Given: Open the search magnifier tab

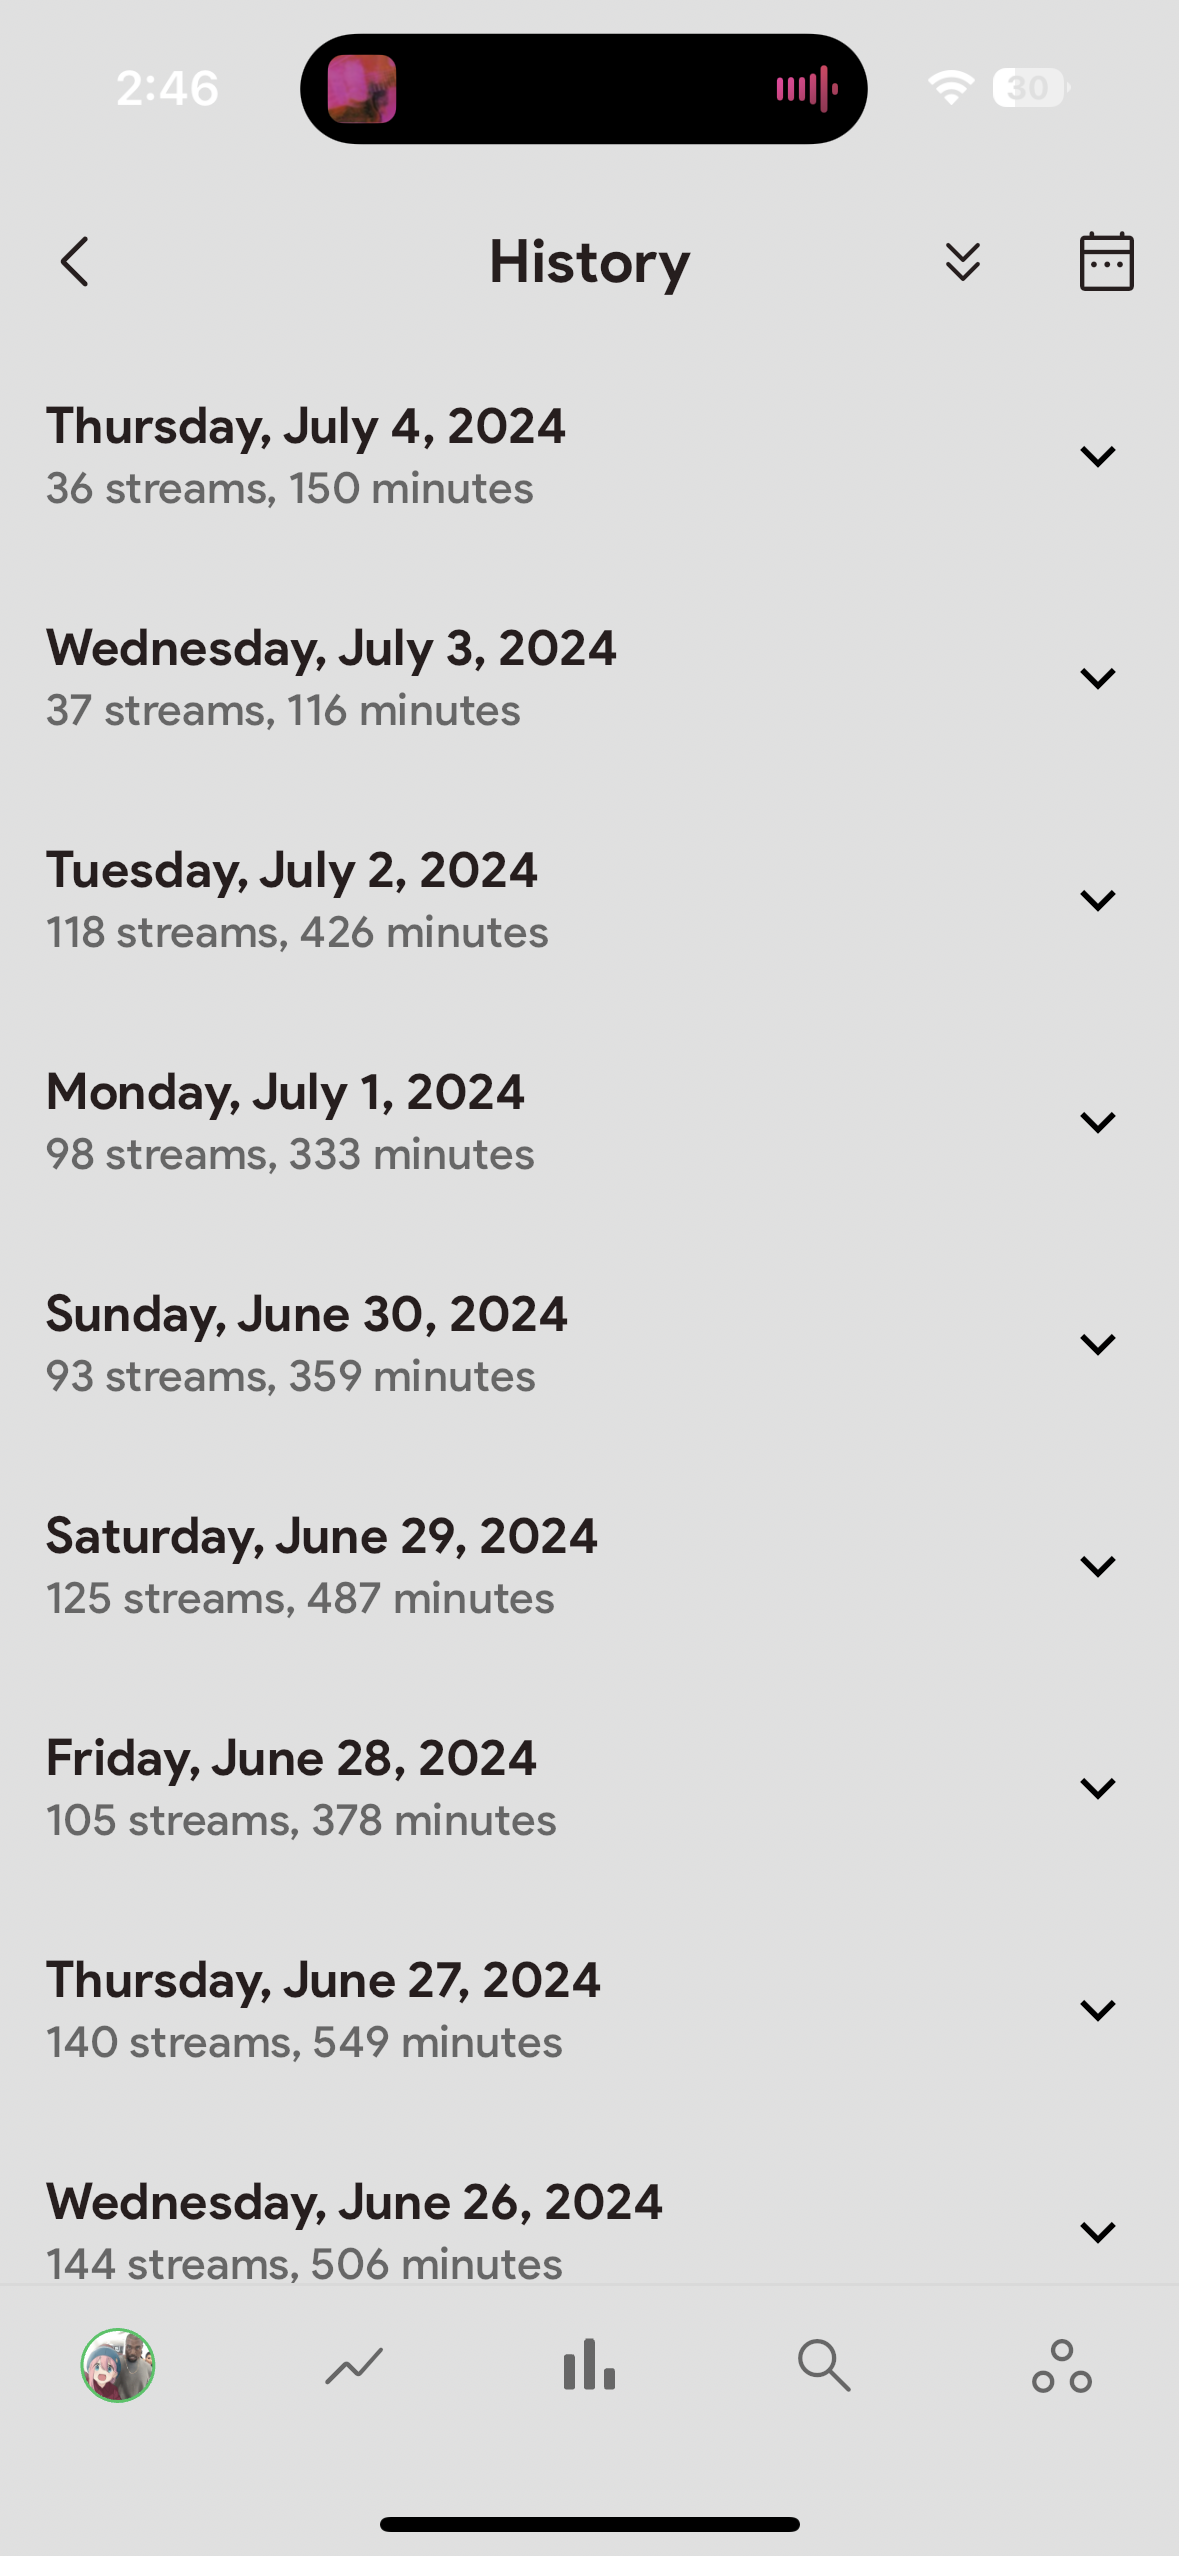Looking at the screenshot, I should pos(824,2365).
